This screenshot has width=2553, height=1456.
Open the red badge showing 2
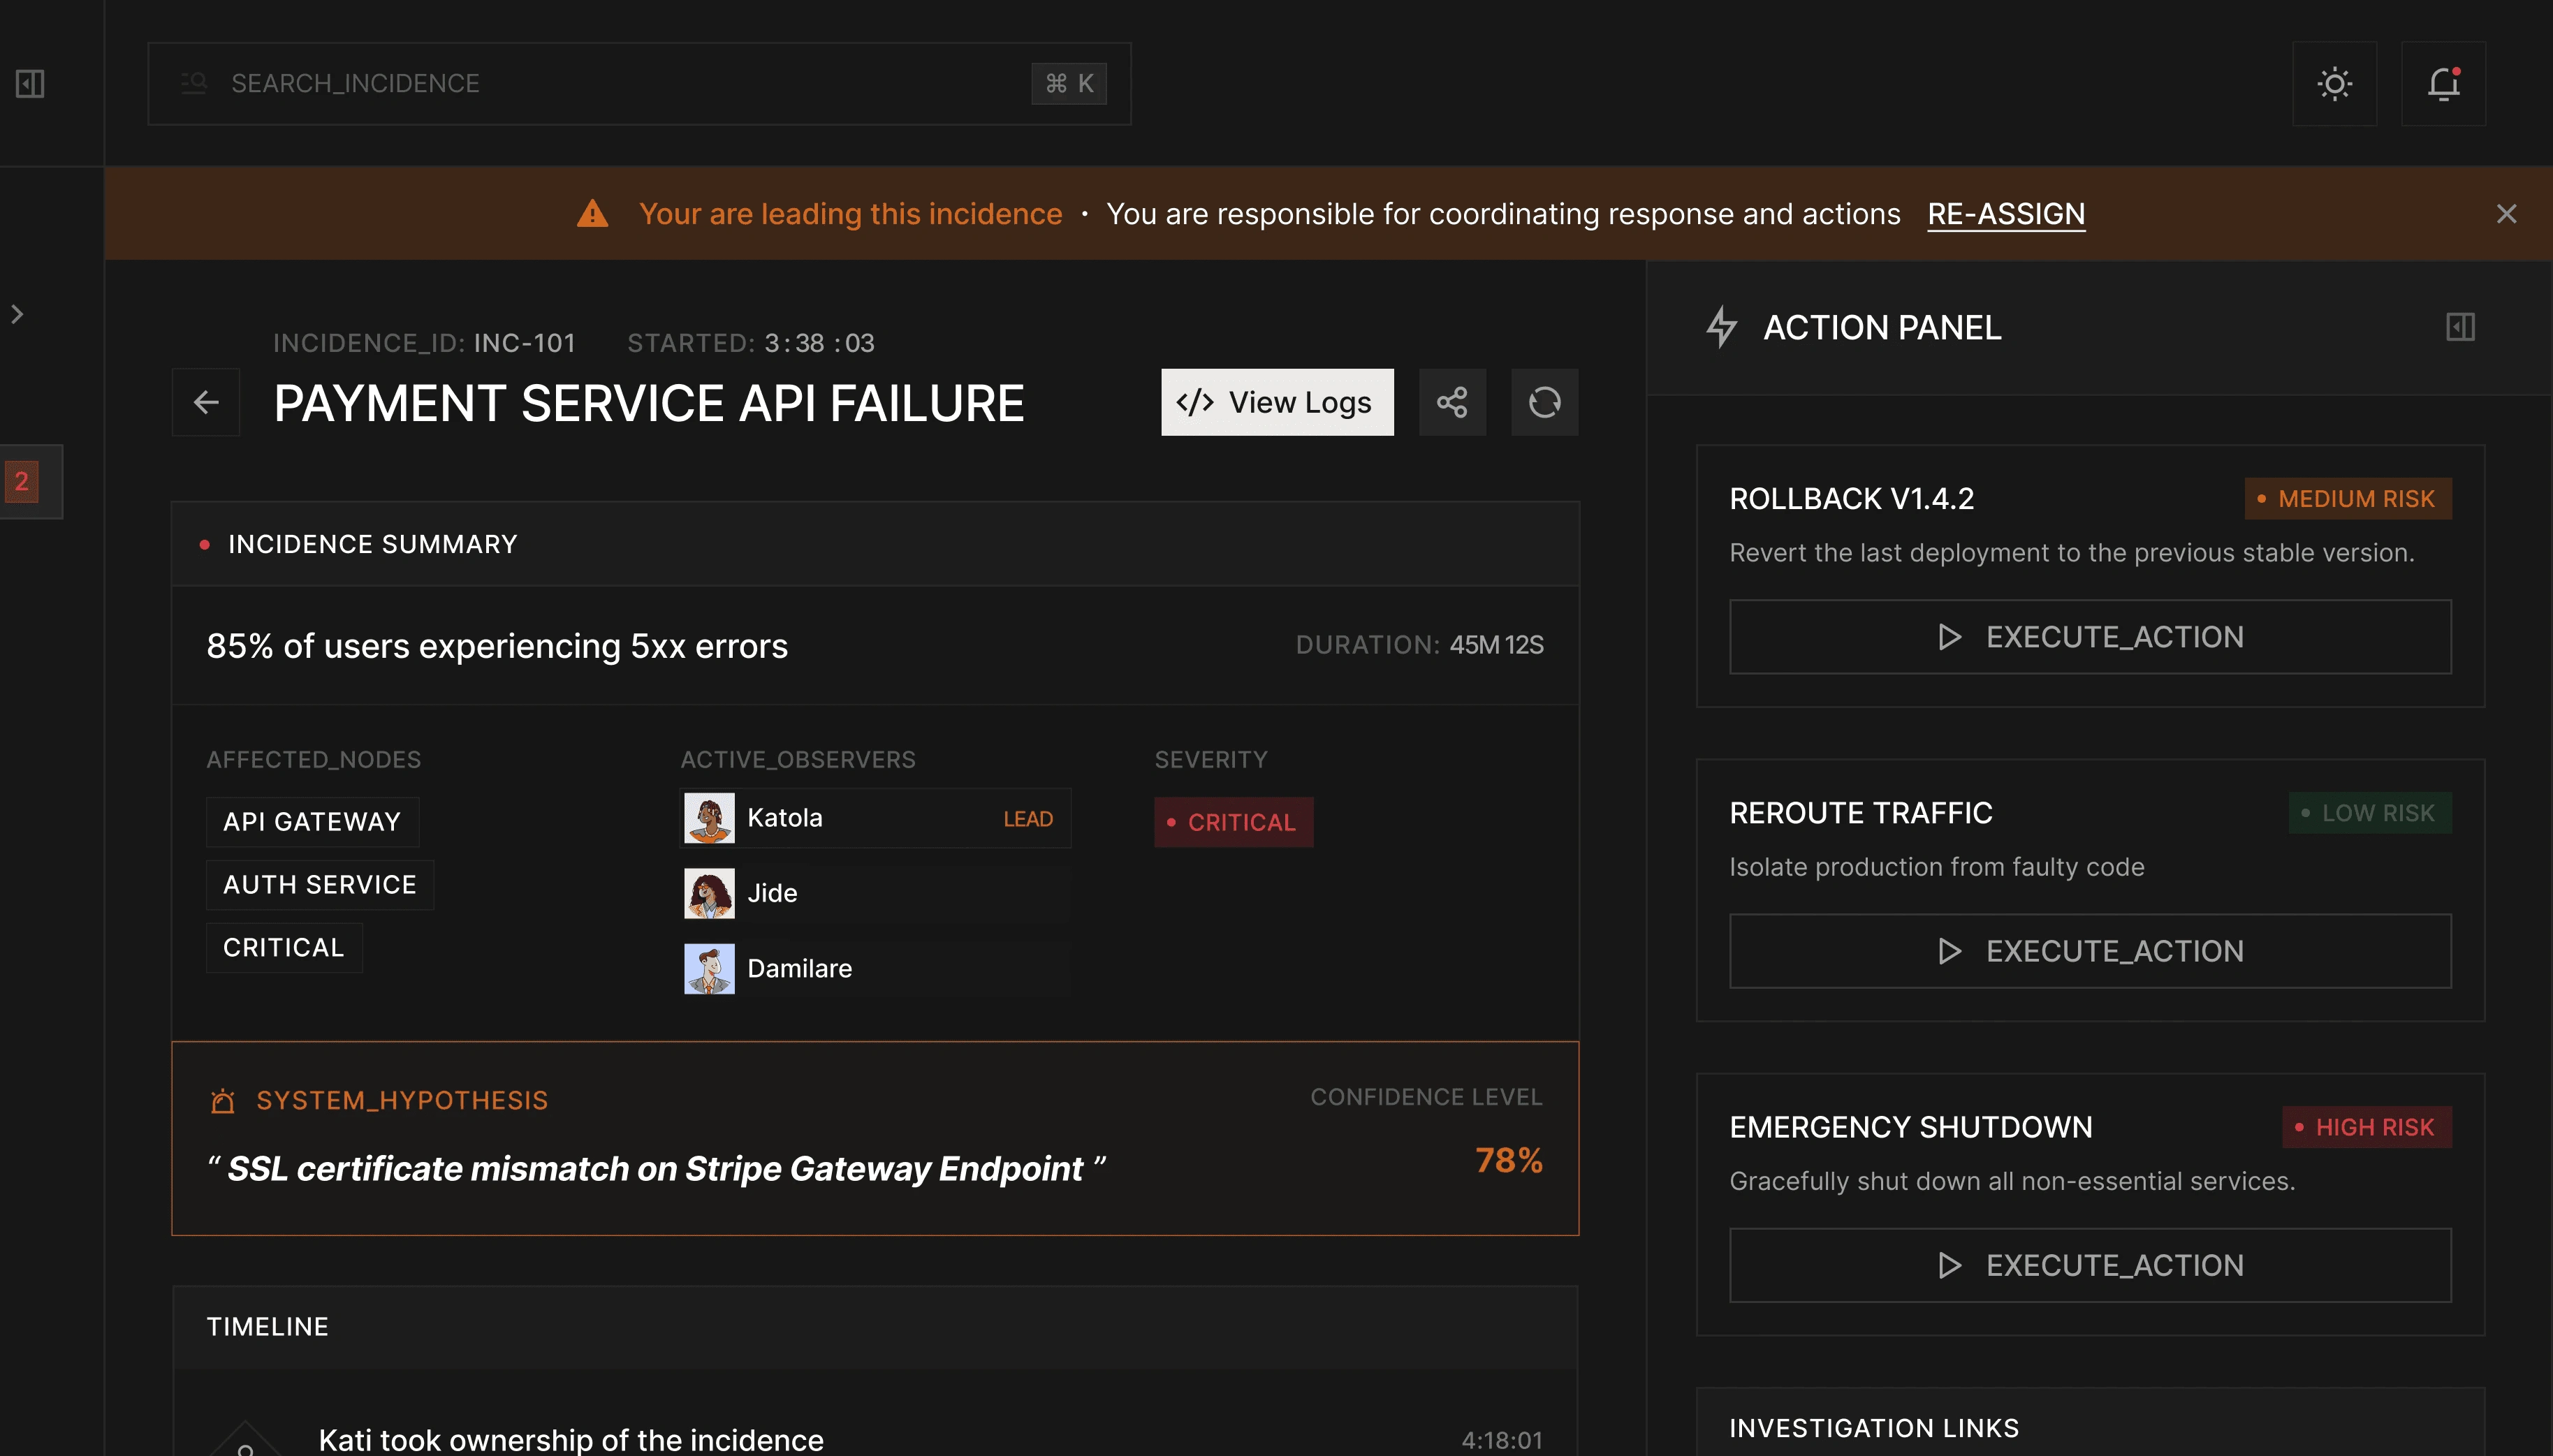(x=22, y=481)
